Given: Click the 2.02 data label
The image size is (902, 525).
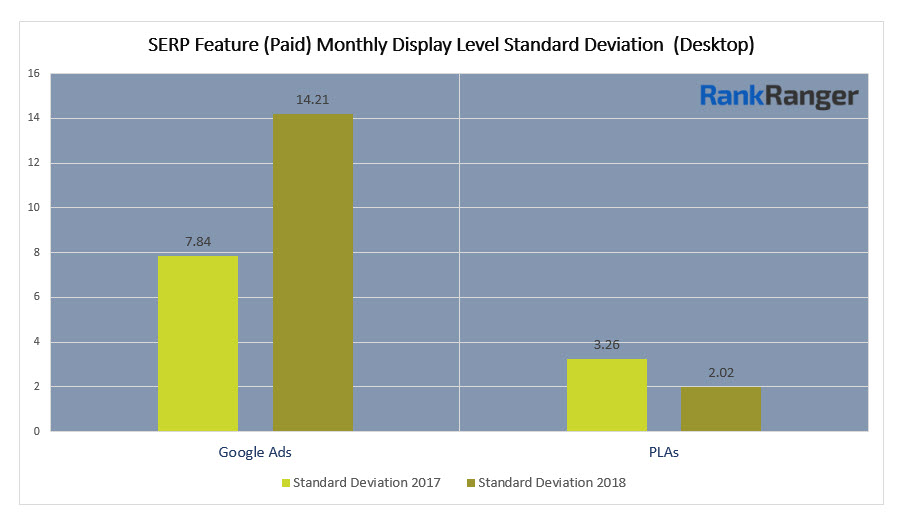Looking at the screenshot, I should pos(721,373).
